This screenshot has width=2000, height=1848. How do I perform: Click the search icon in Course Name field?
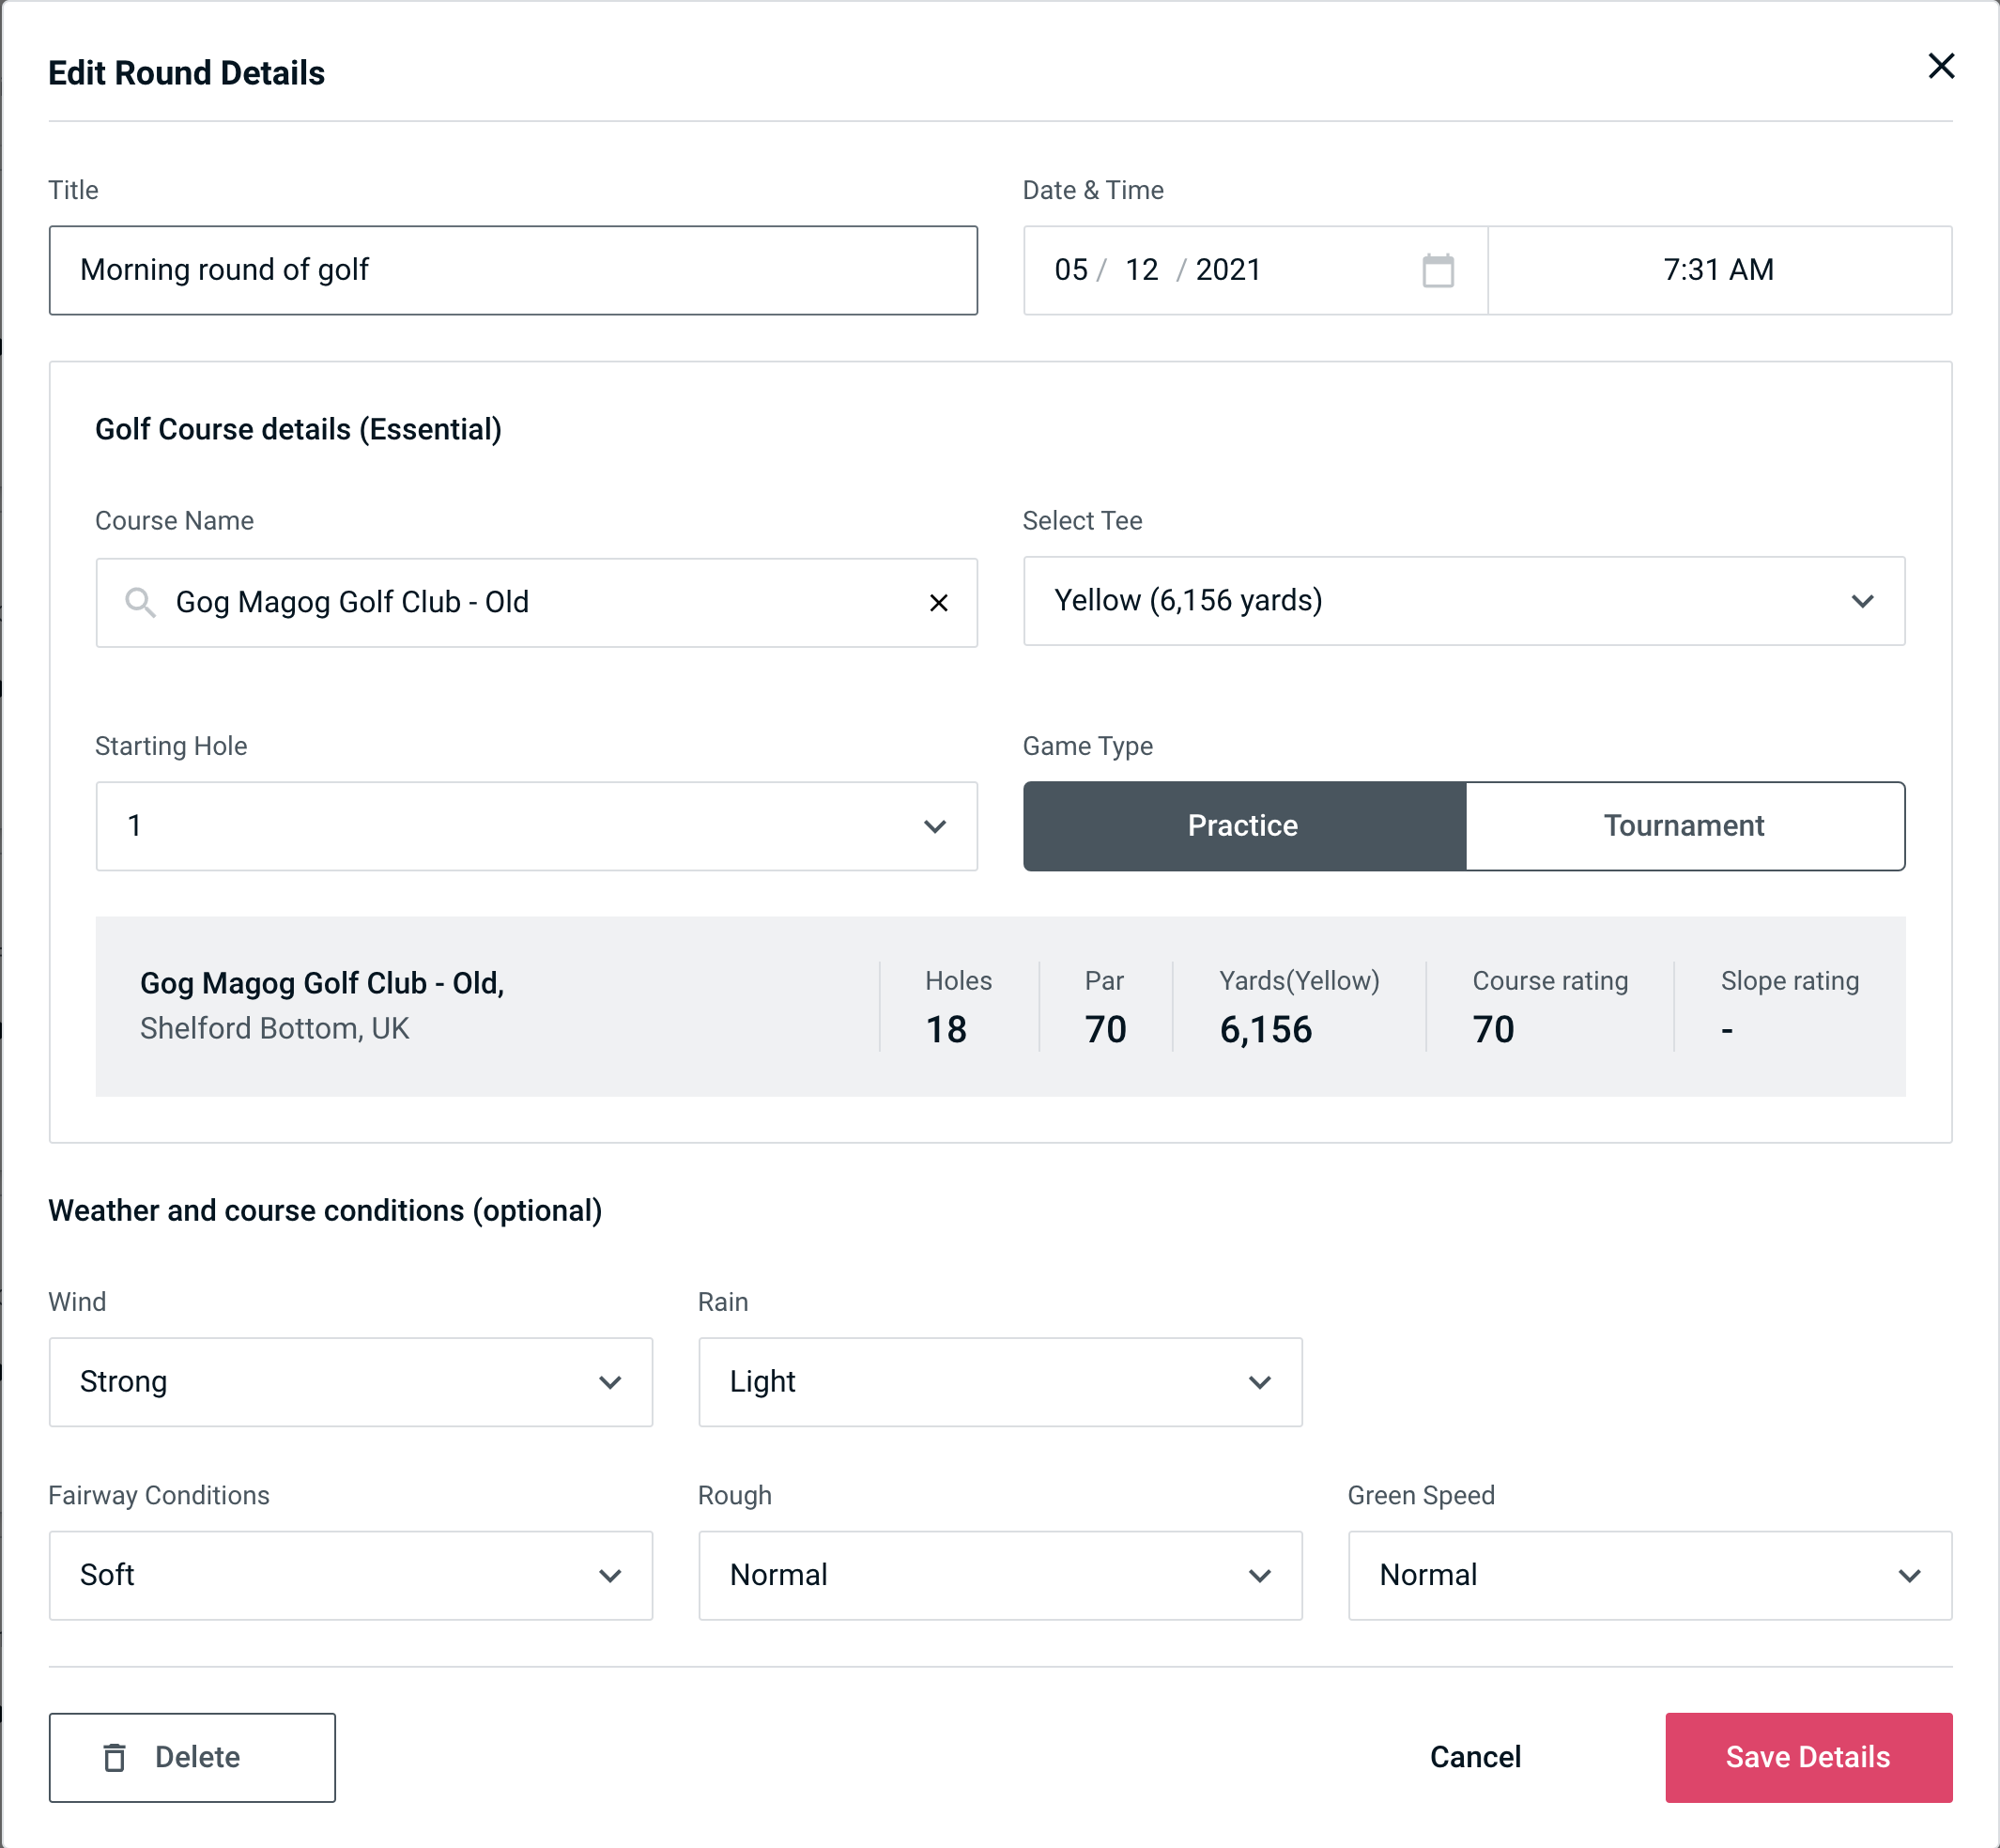(x=139, y=603)
